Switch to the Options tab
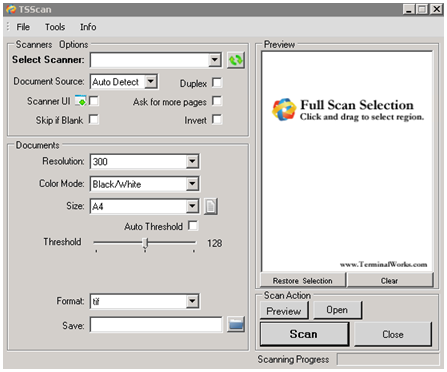Viewport: 447px width, 372px height. point(74,44)
